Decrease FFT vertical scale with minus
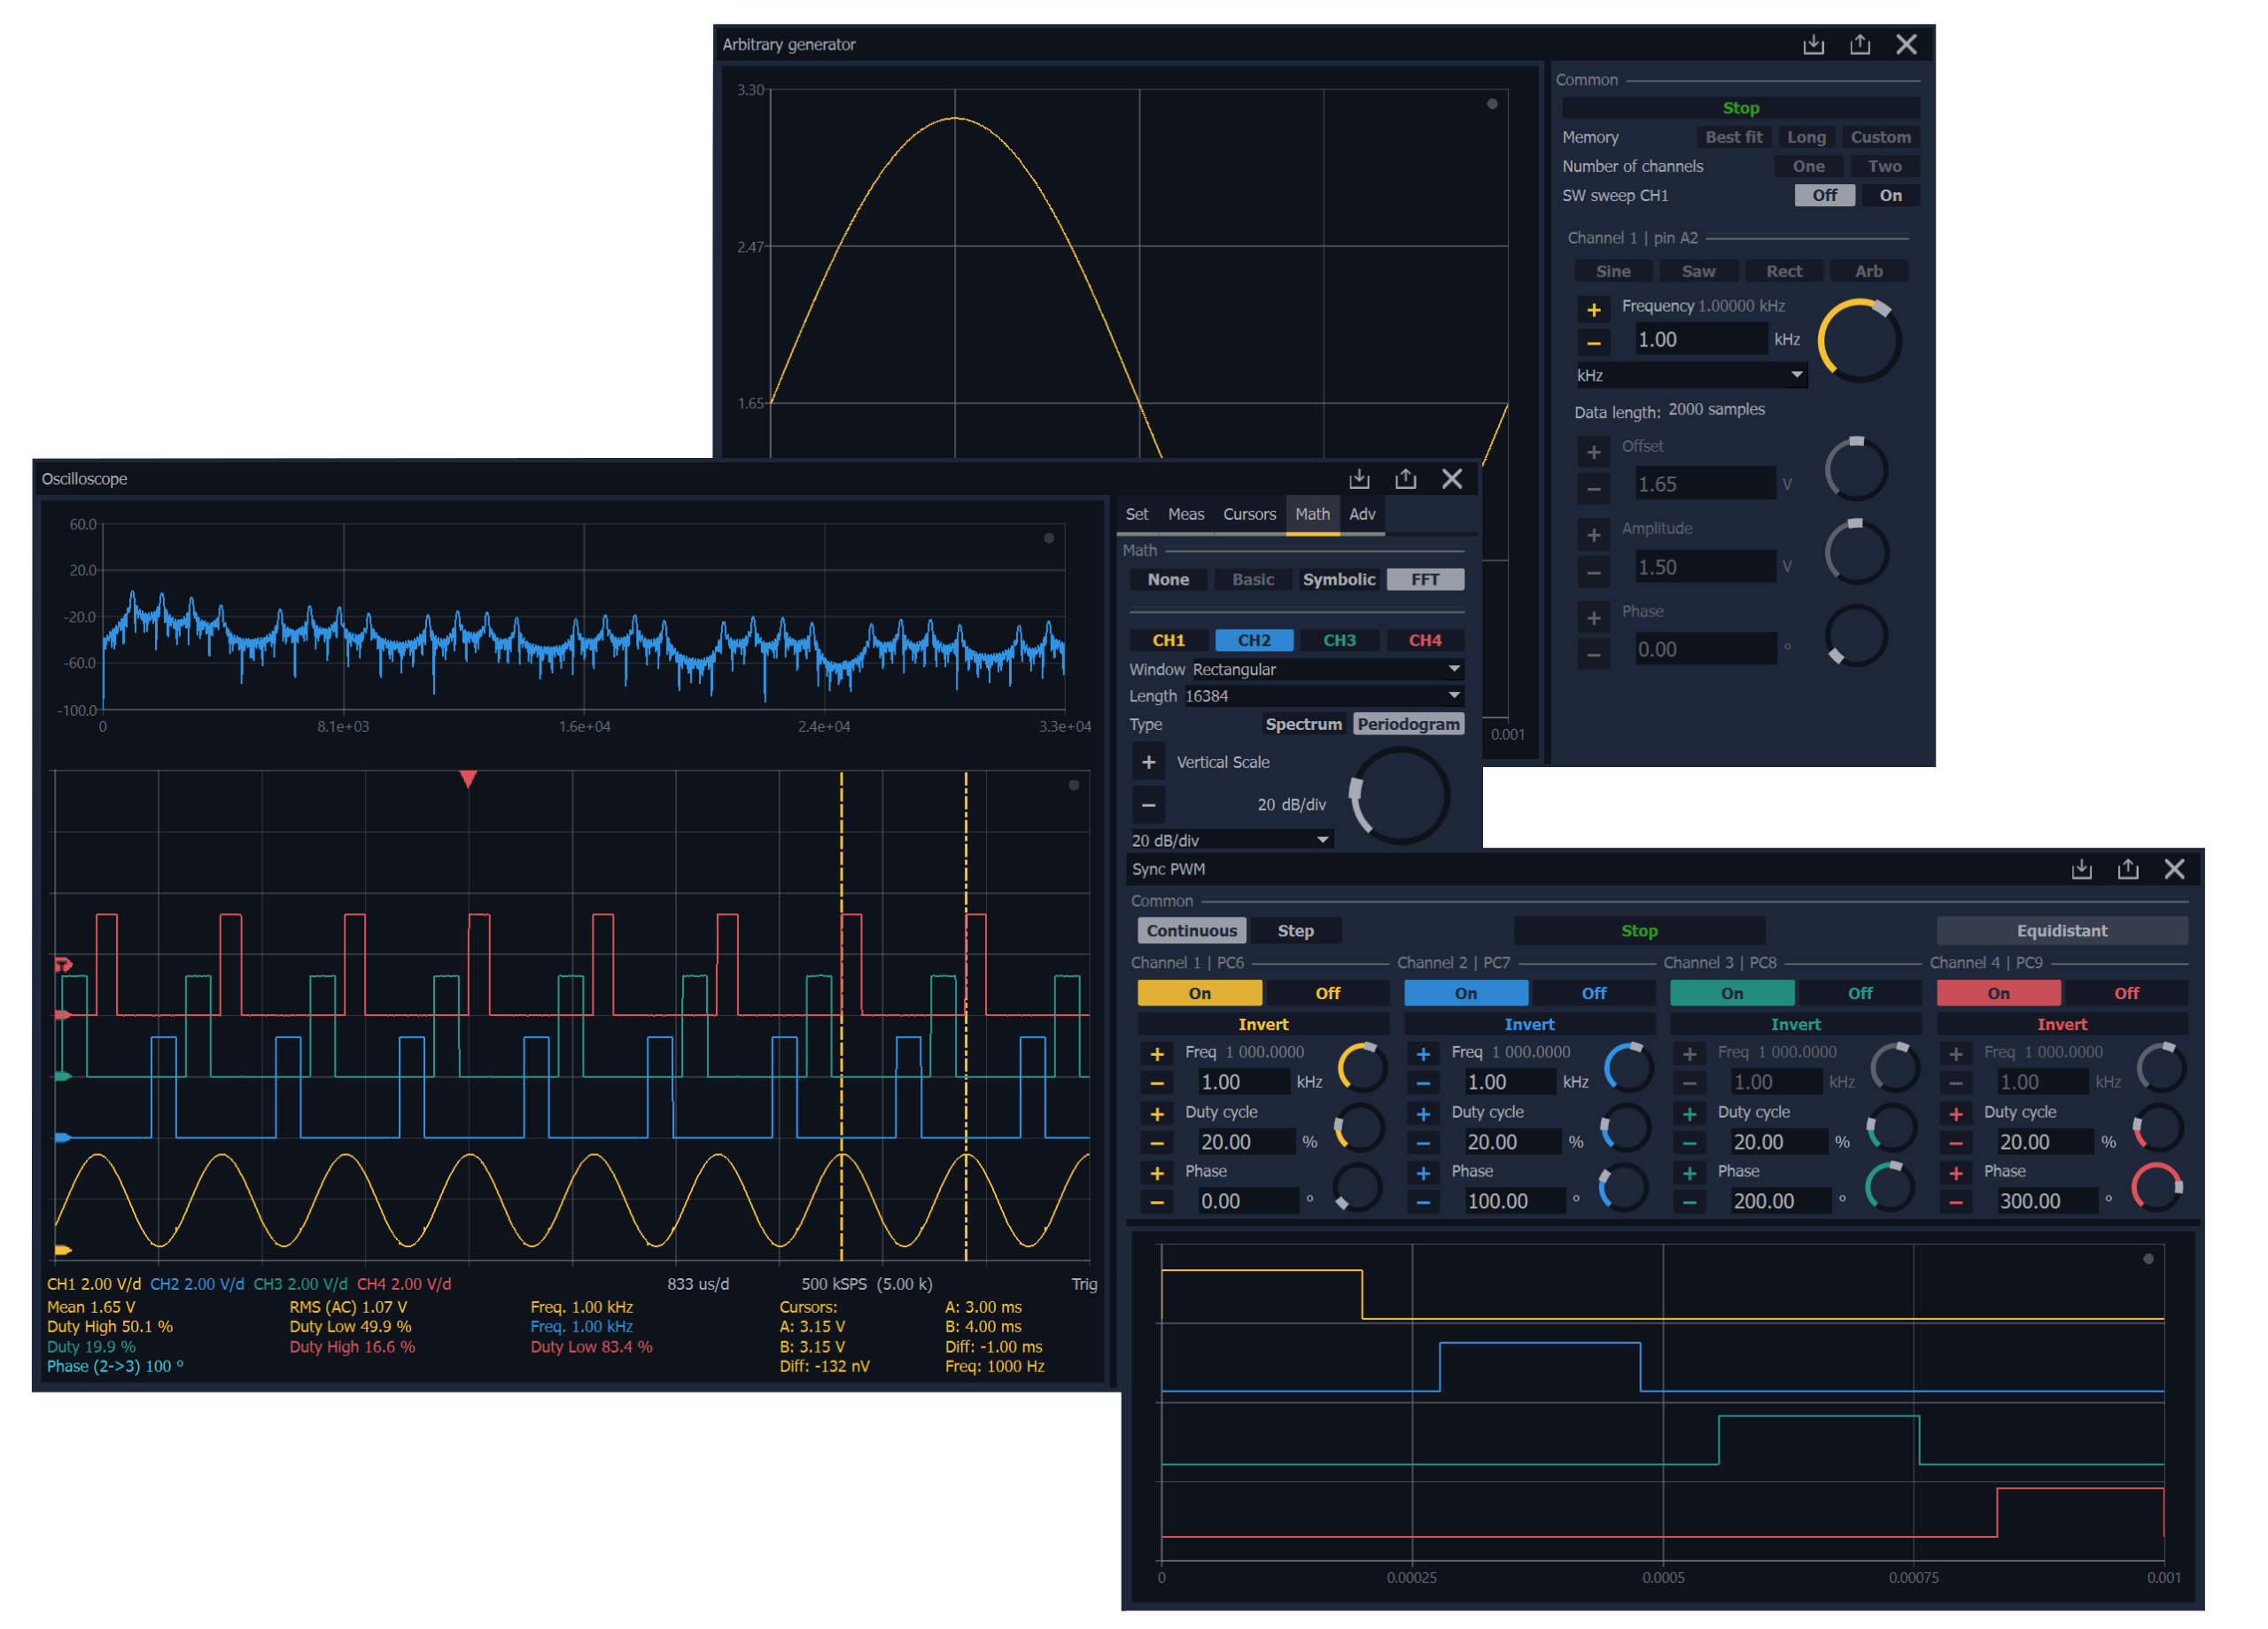 (1148, 804)
